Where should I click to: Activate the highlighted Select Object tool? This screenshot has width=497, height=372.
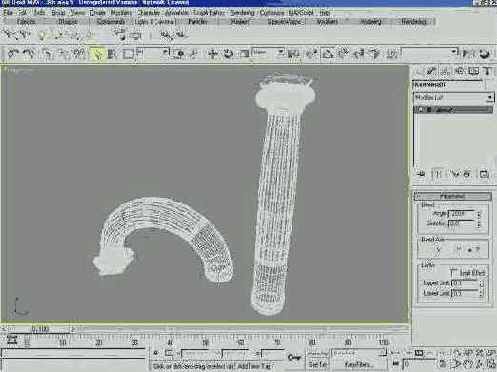coord(97,54)
